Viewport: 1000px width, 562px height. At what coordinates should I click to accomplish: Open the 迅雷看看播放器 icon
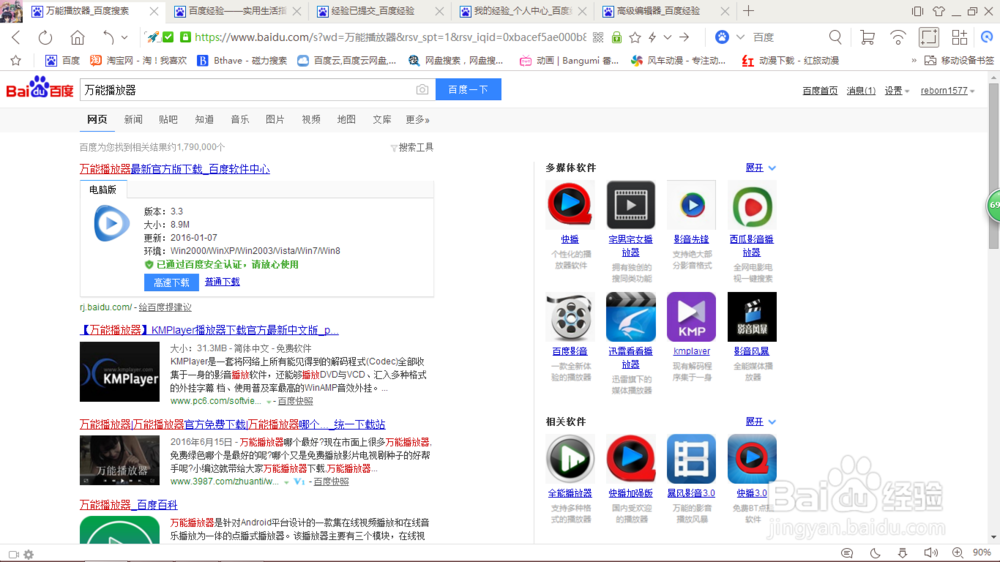631,316
